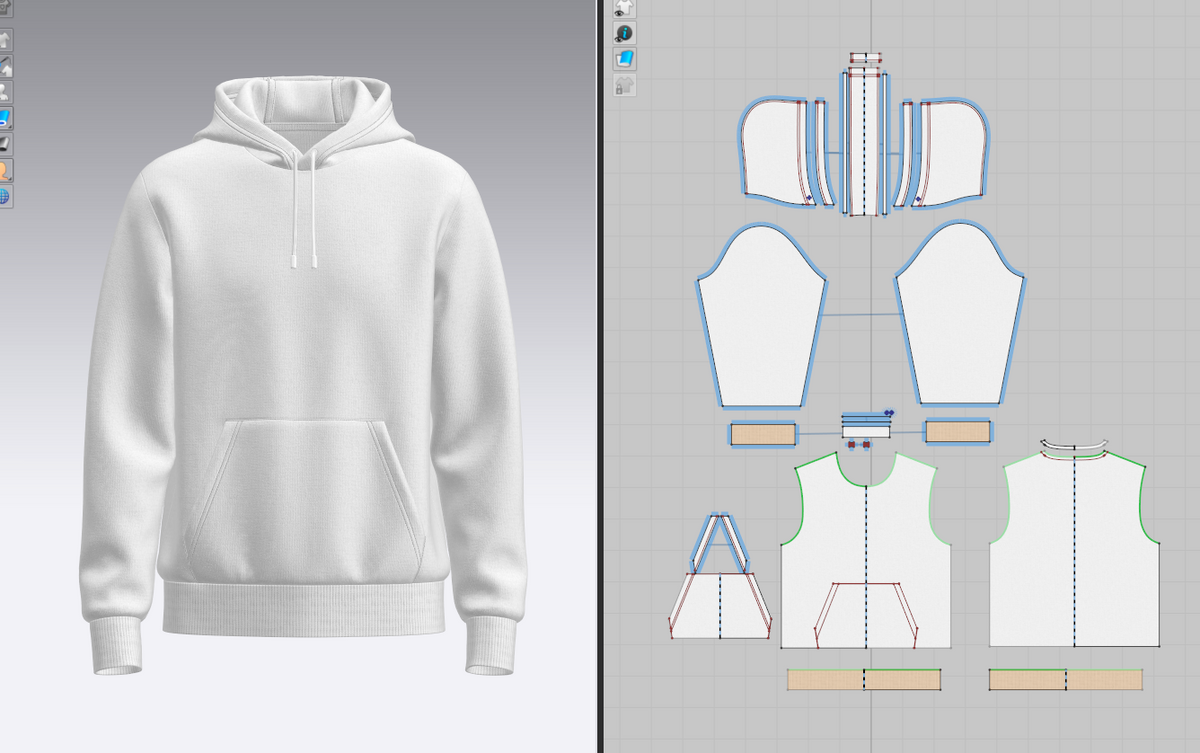Screen dimensions: 1200x753
Task: Click the blue globe icon in 3D toolbar
Action: pos(5,196)
